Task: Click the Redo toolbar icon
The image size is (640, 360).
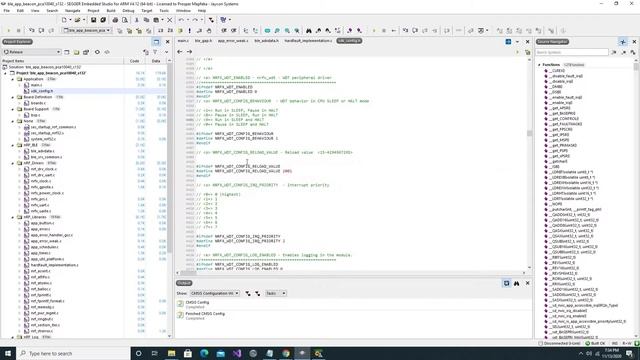Action: point(195,20)
